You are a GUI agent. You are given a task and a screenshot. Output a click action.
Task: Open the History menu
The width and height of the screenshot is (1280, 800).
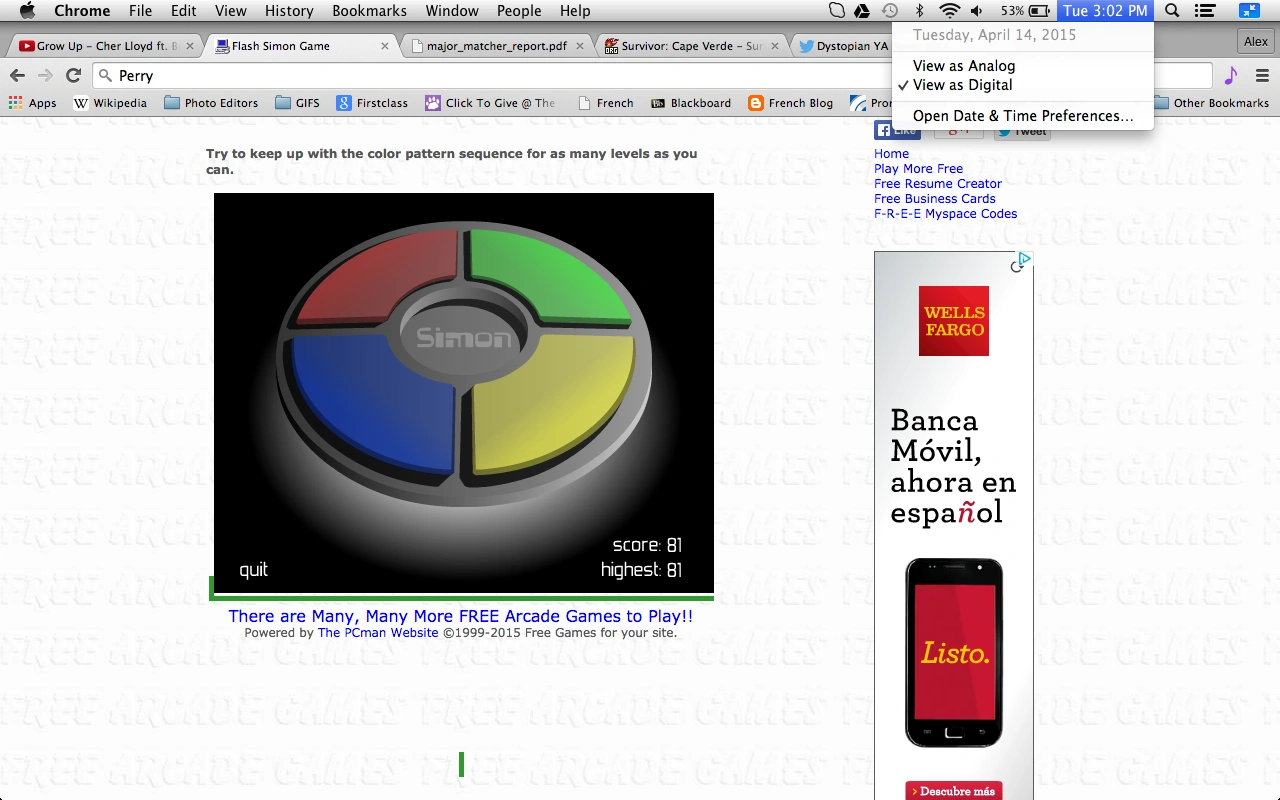click(x=289, y=11)
